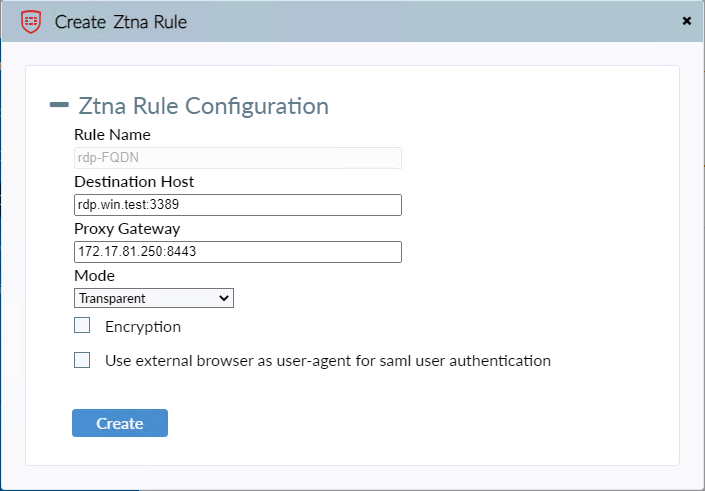Click the Encryption label text
This screenshot has width=705, height=491.
[143, 327]
